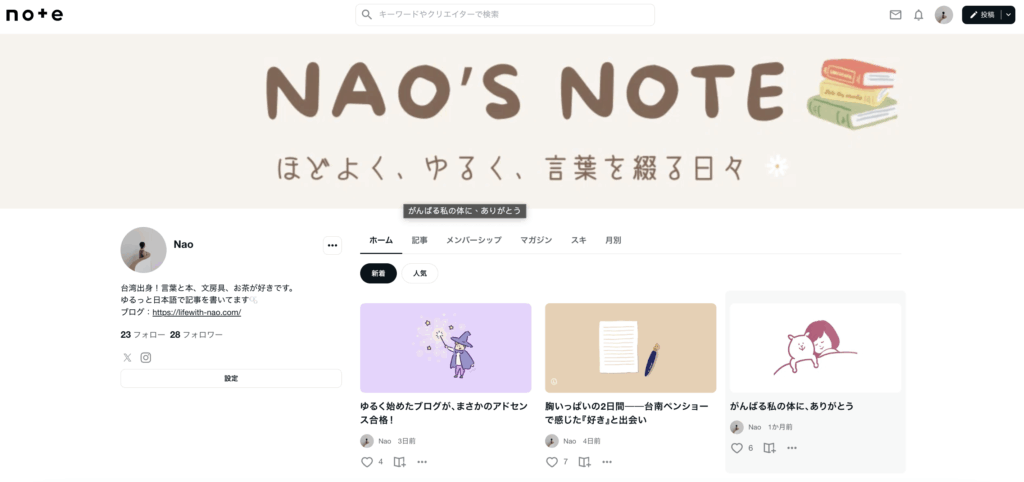This screenshot has width=1024, height=482.
Task: Open more options for がんばる私の体に article
Action: pos(792,448)
